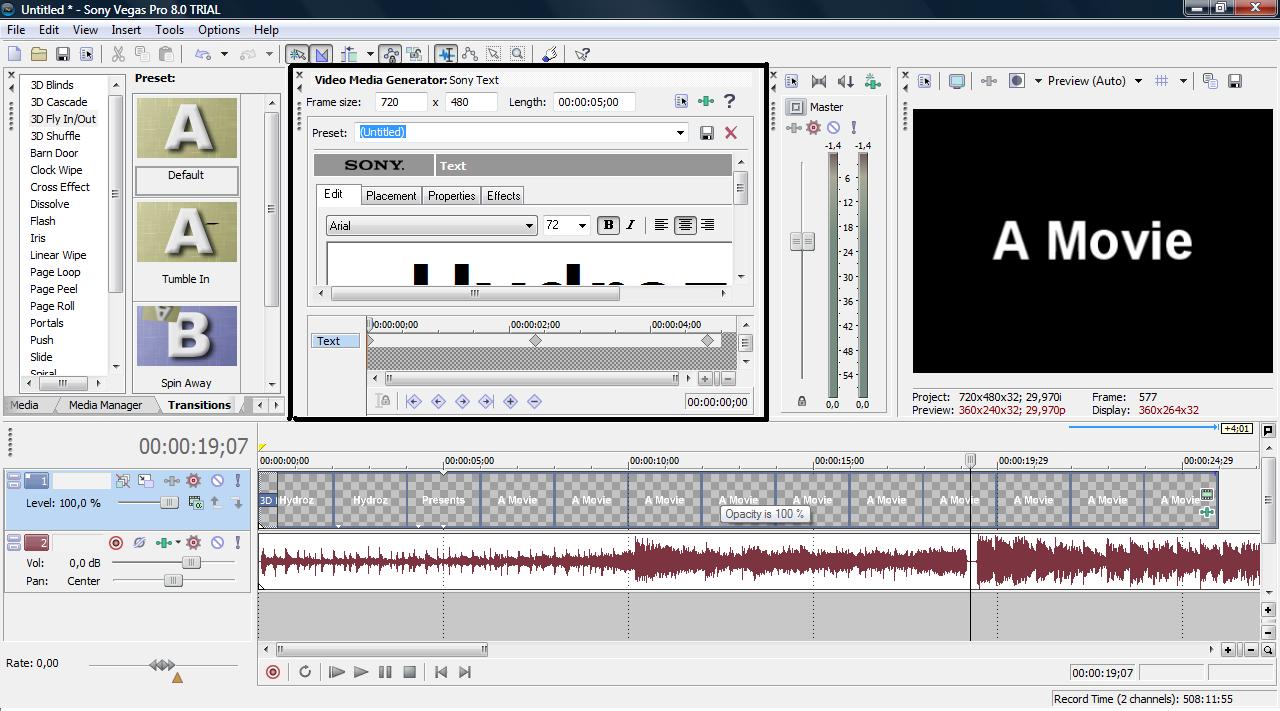The image size is (1280, 711).
Task: Open project properties from the main toolbar
Action: click(86, 54)
